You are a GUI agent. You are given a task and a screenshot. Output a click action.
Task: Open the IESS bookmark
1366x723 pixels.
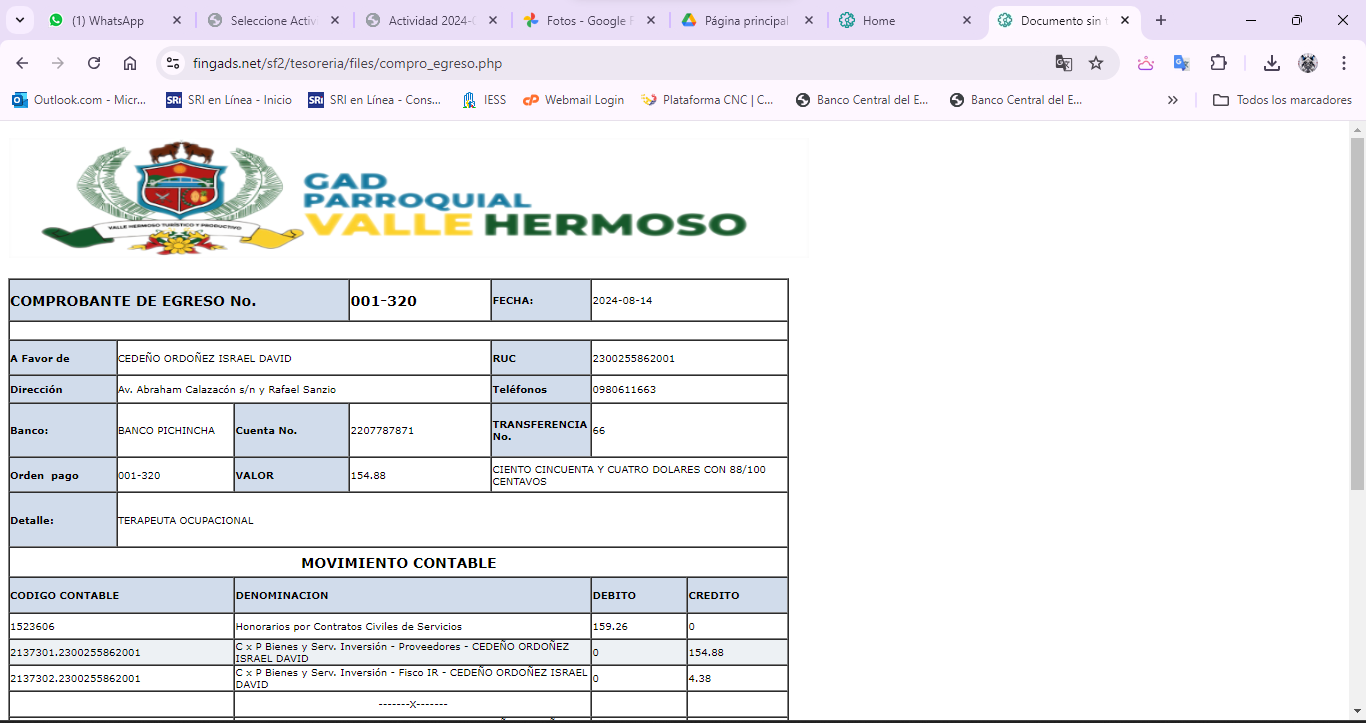click(x=484, y=100)
